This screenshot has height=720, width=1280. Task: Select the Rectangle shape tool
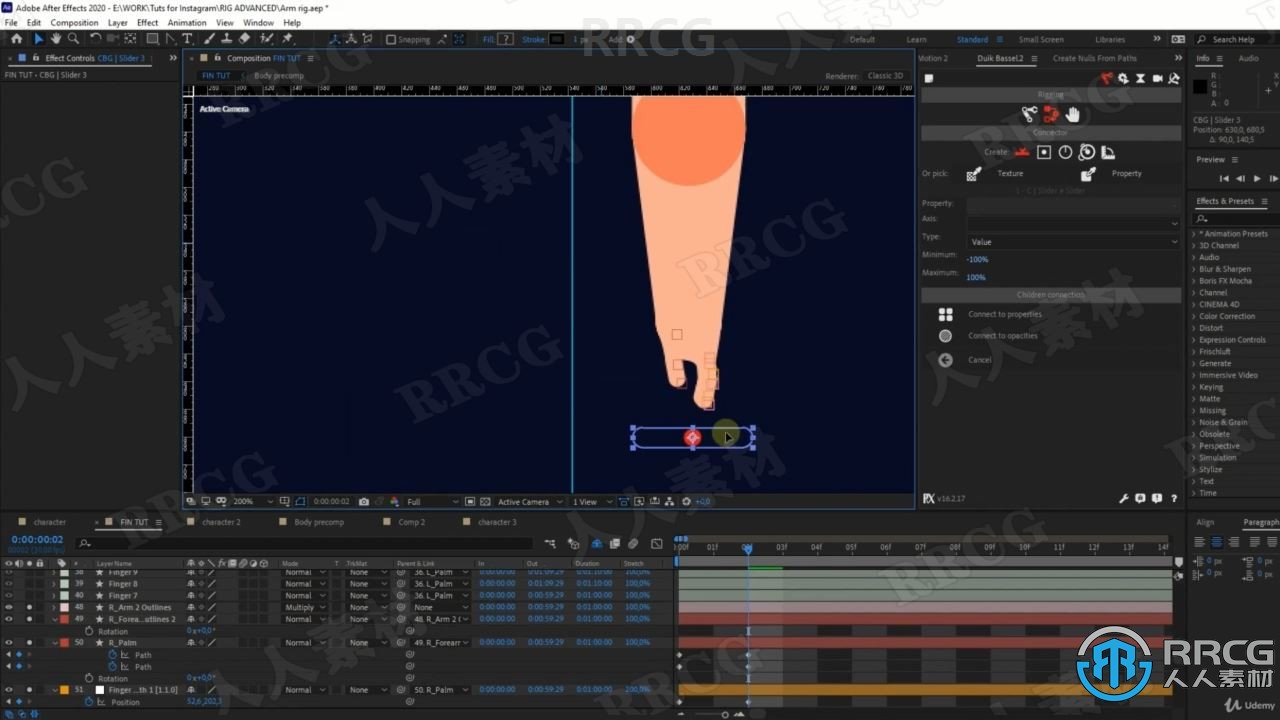click(152, 39)
